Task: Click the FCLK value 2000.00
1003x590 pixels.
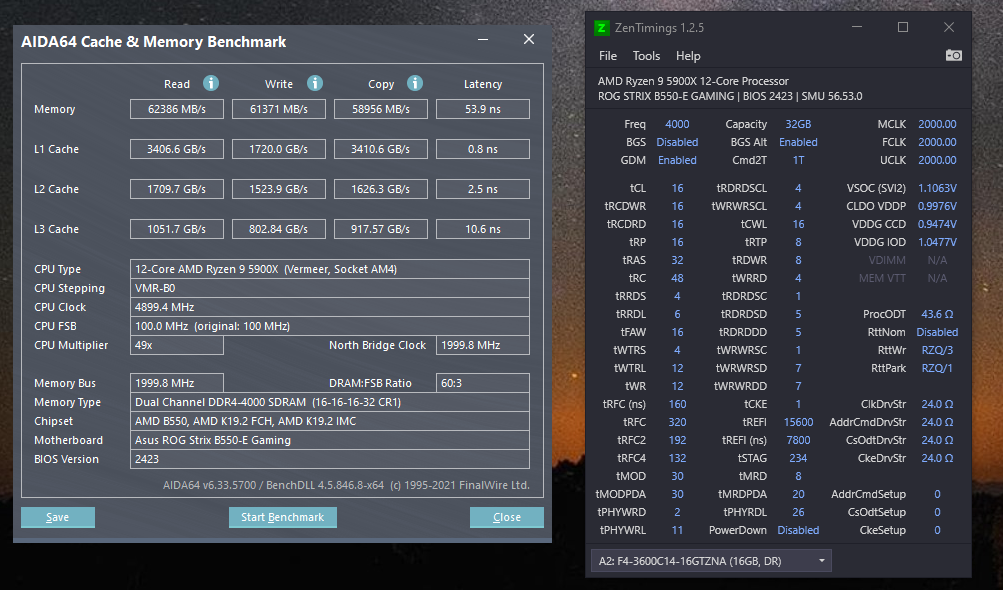Action: 937,142
